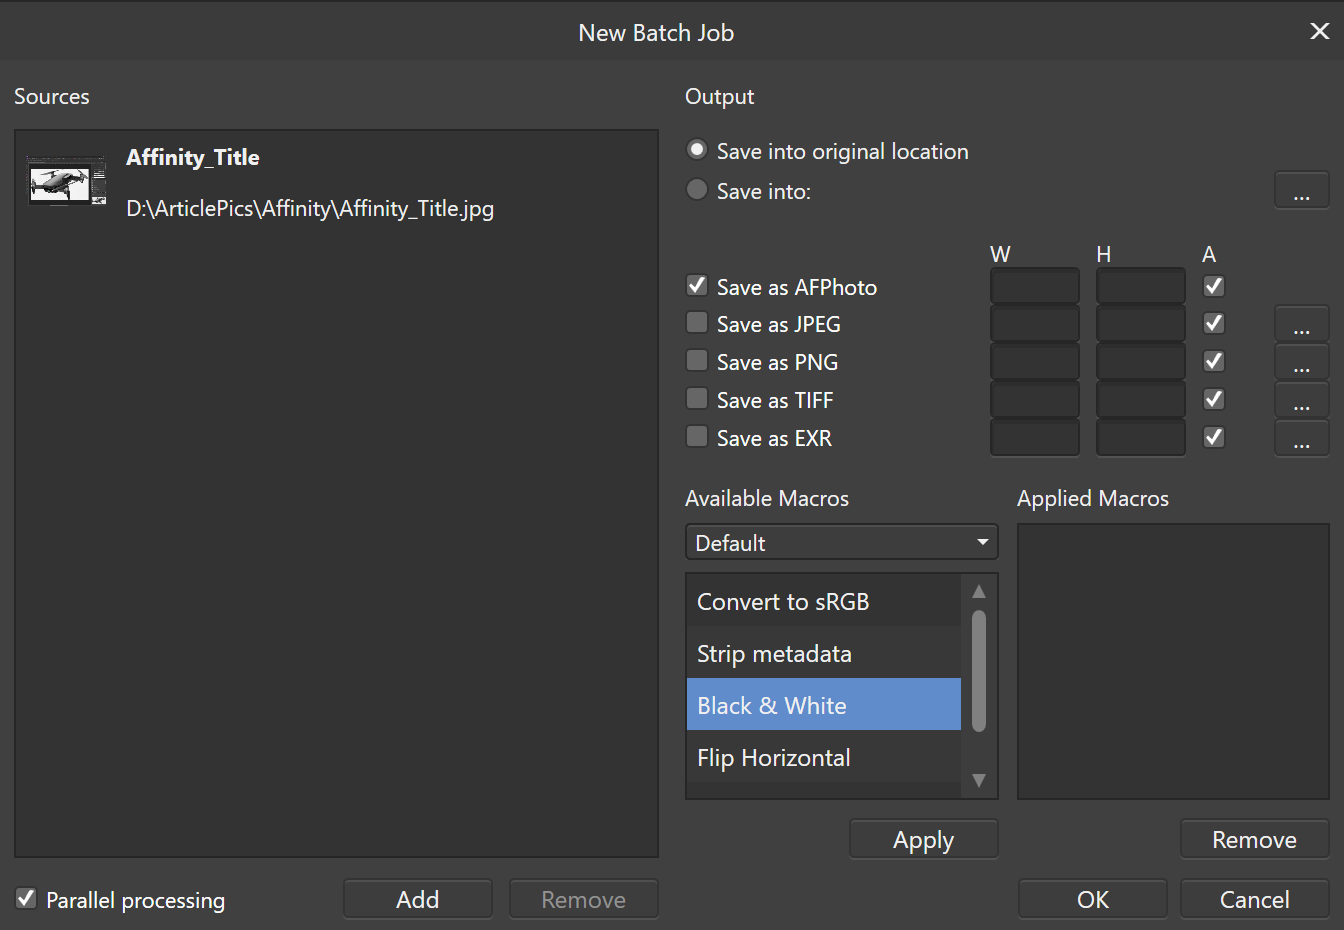Click Add to add source files
1344x930 pixels.
coord(417,899)
